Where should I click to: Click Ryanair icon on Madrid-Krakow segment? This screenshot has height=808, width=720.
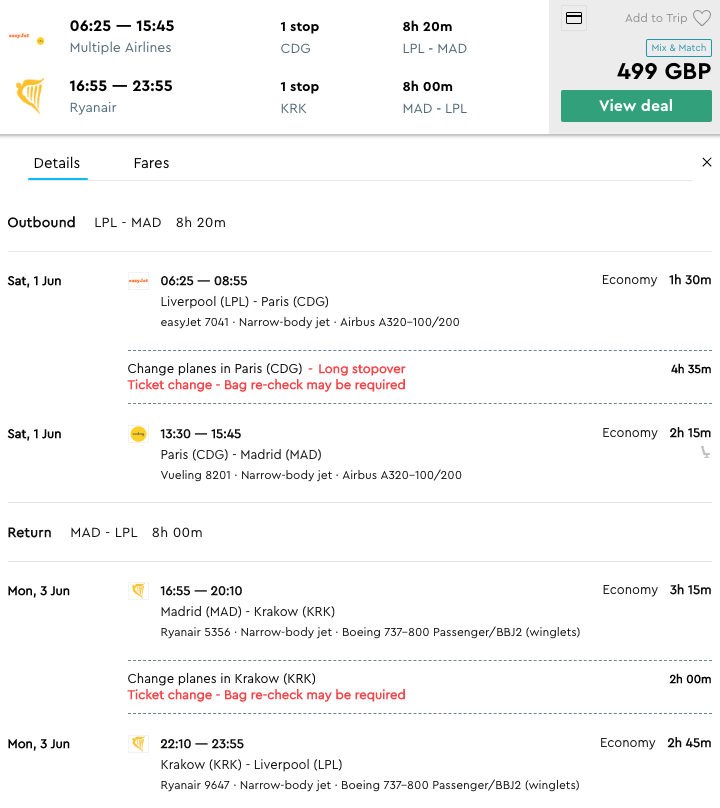pyautogui.click(x=138, y=591)
